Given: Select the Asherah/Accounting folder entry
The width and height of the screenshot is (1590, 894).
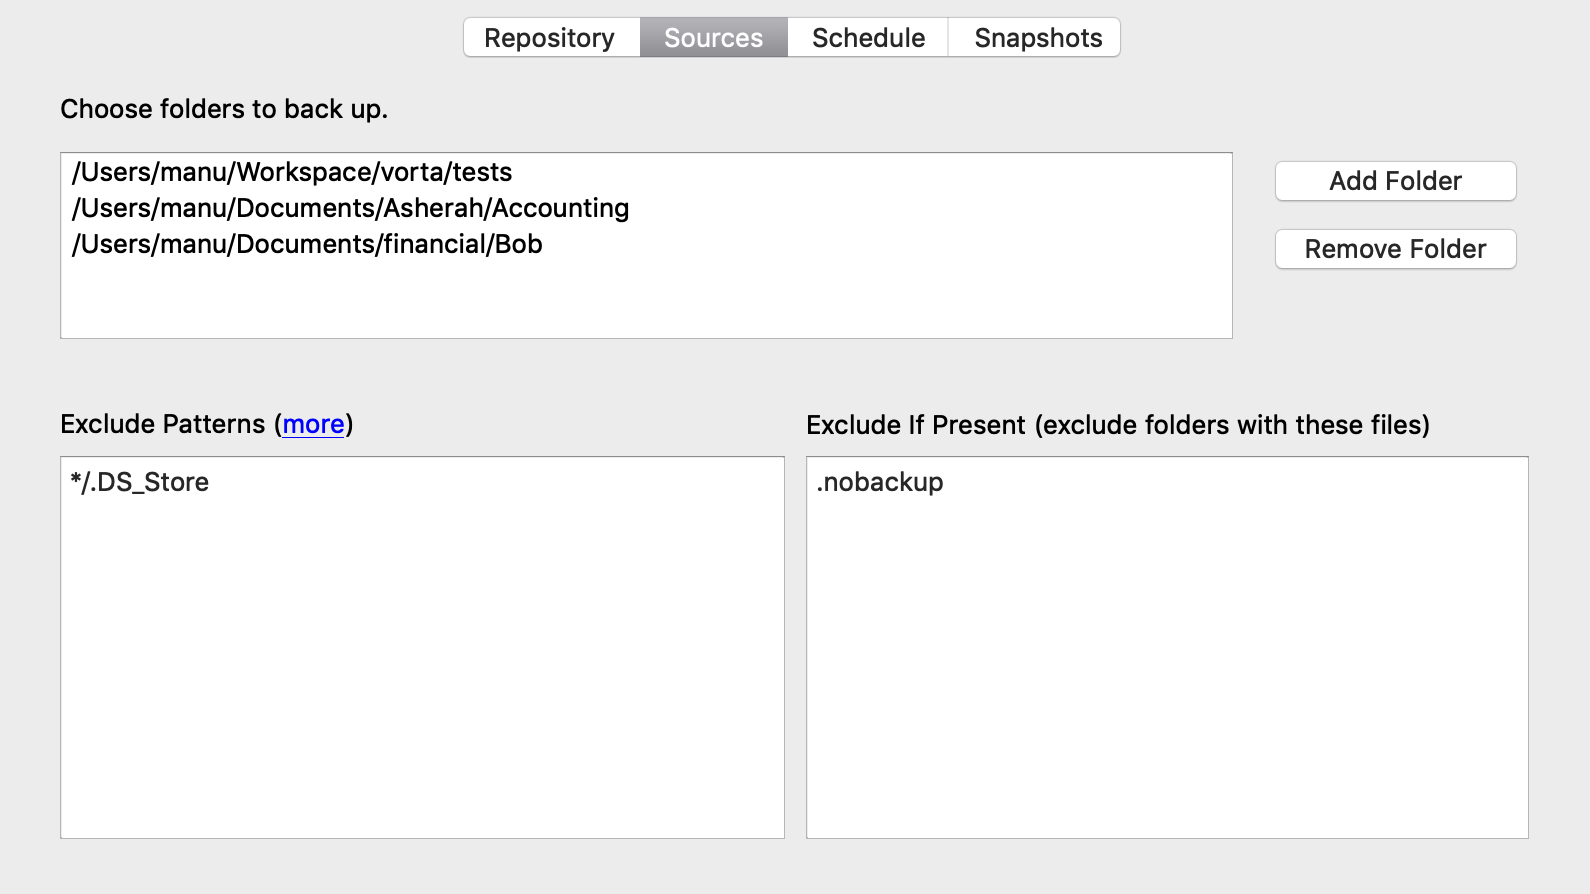Looking at the screenshot, I should (x=350, y=208).
